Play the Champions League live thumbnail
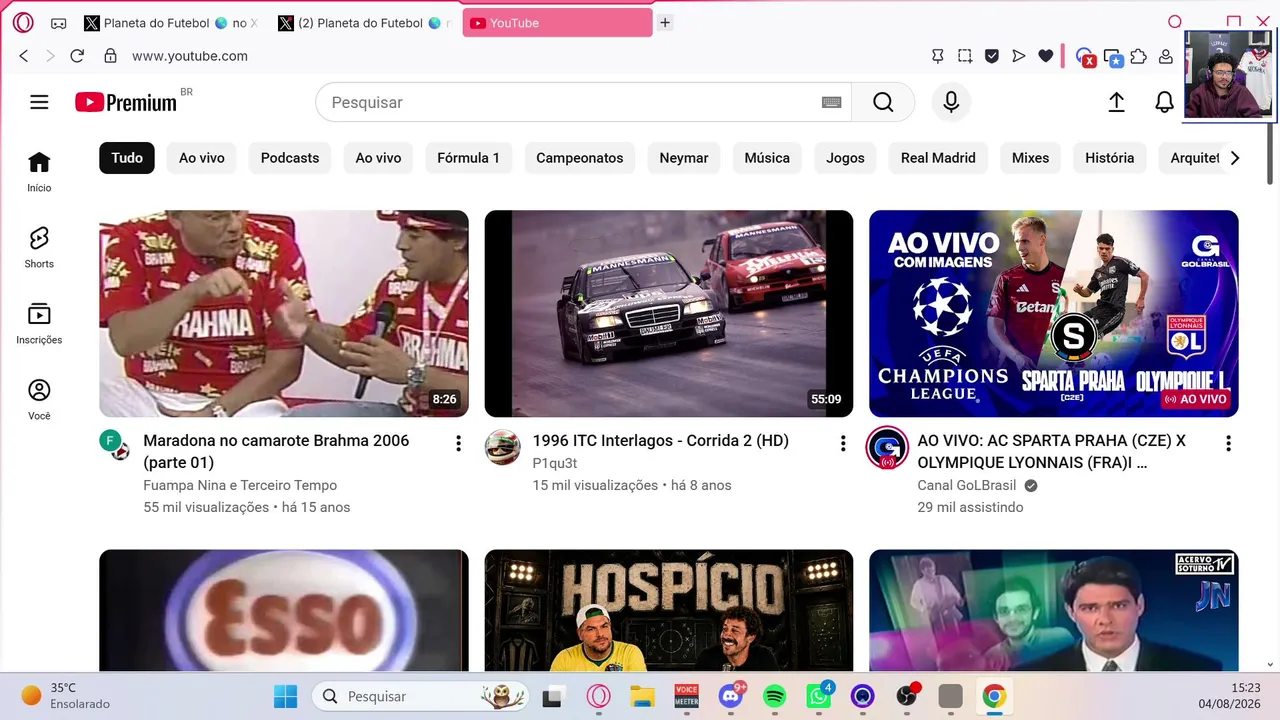The image size is (1280, 720). coord(1054,313)
